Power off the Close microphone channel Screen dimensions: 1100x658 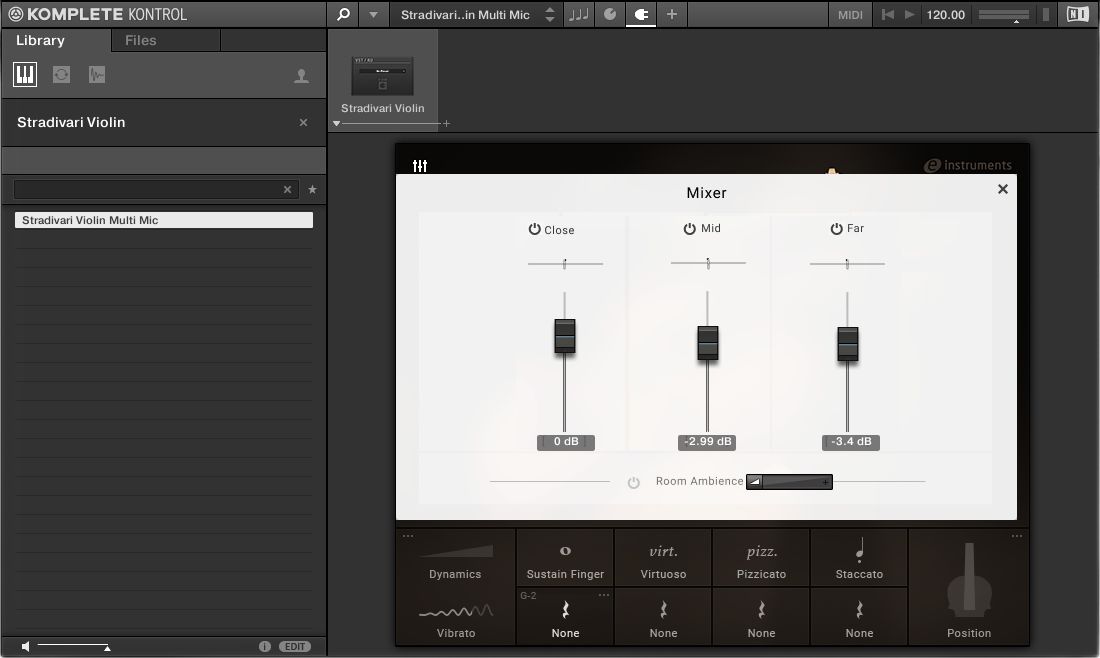click(x=532, y=230)
